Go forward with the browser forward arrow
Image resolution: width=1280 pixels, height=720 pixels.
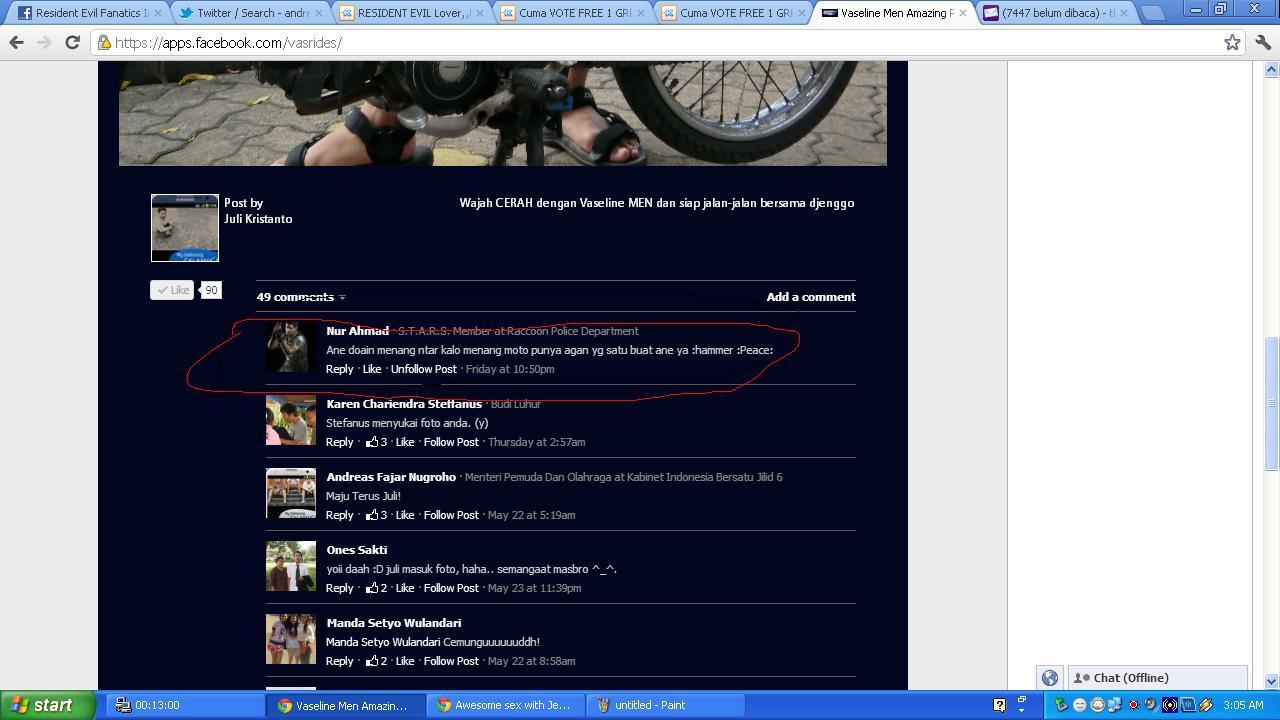(x=44, y=43)
